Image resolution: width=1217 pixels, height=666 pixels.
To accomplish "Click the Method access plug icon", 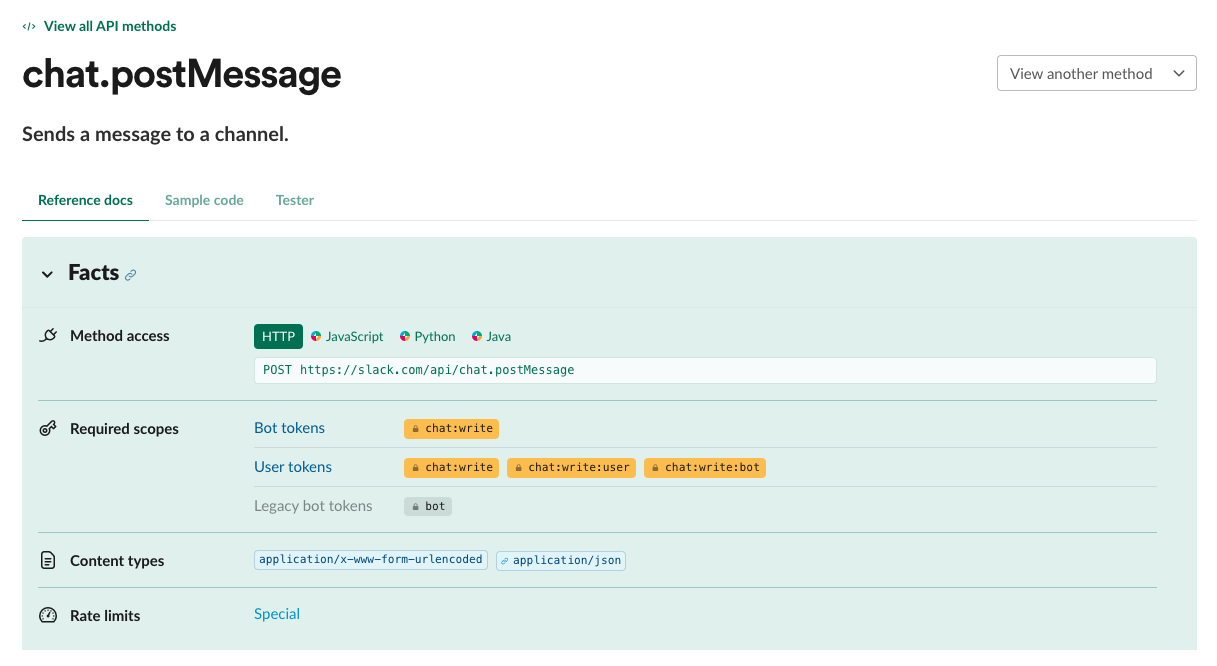I will point(48,336).
